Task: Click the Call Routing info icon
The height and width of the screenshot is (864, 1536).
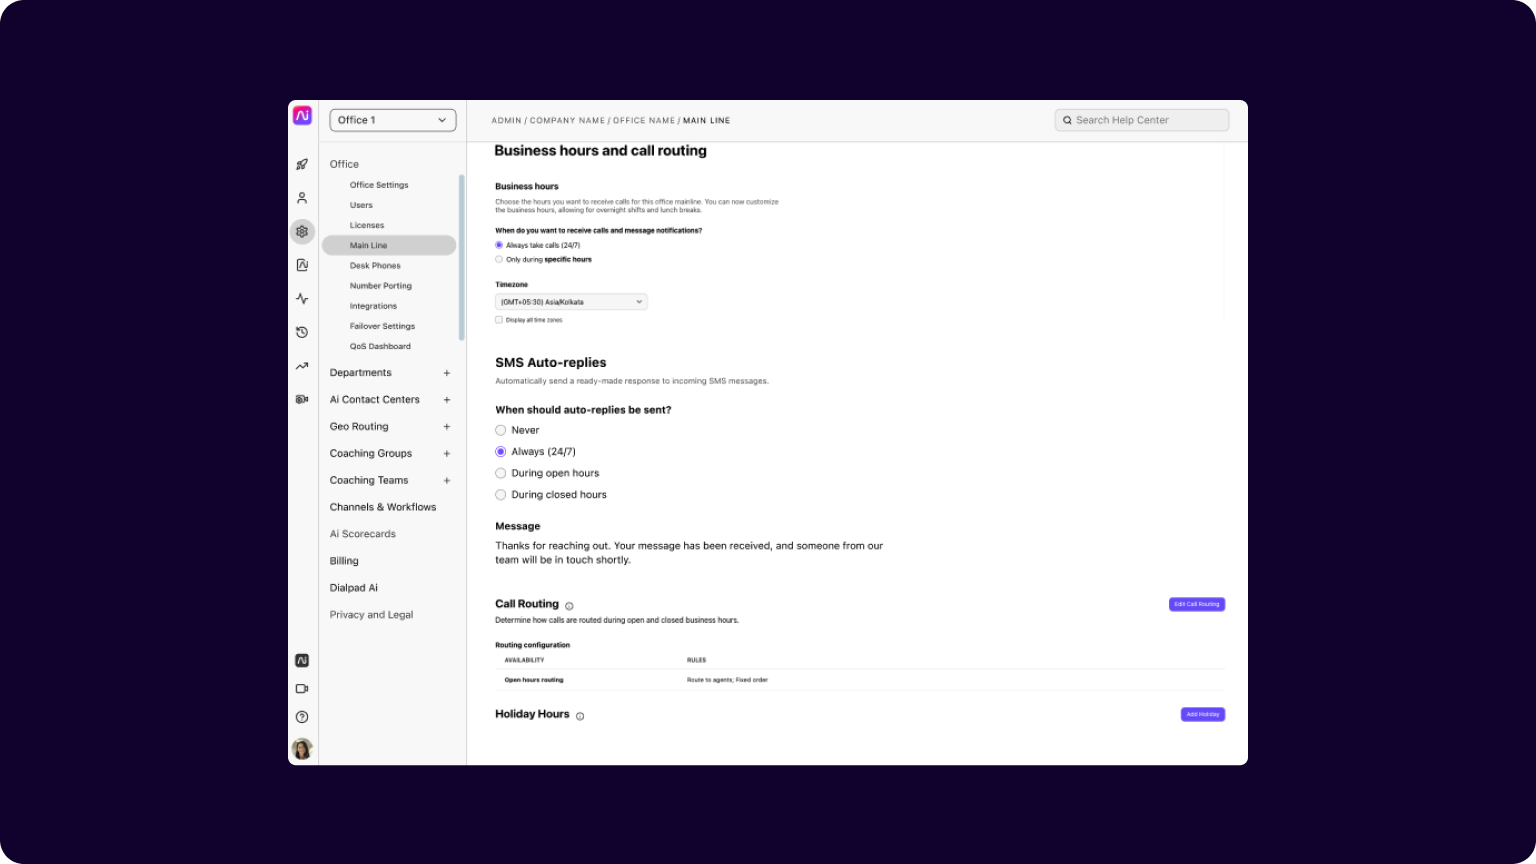Action: pos(569,606)
